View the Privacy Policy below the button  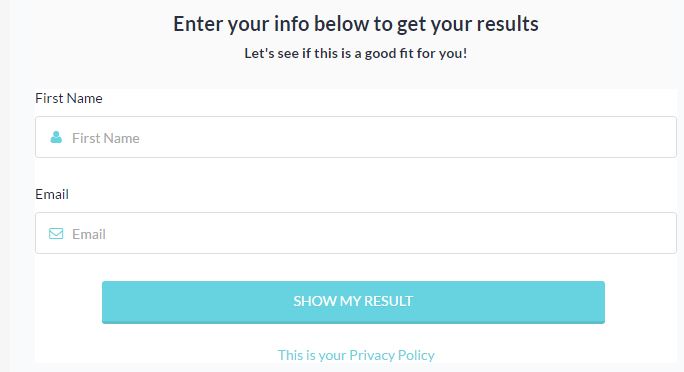tap(356, 355)
